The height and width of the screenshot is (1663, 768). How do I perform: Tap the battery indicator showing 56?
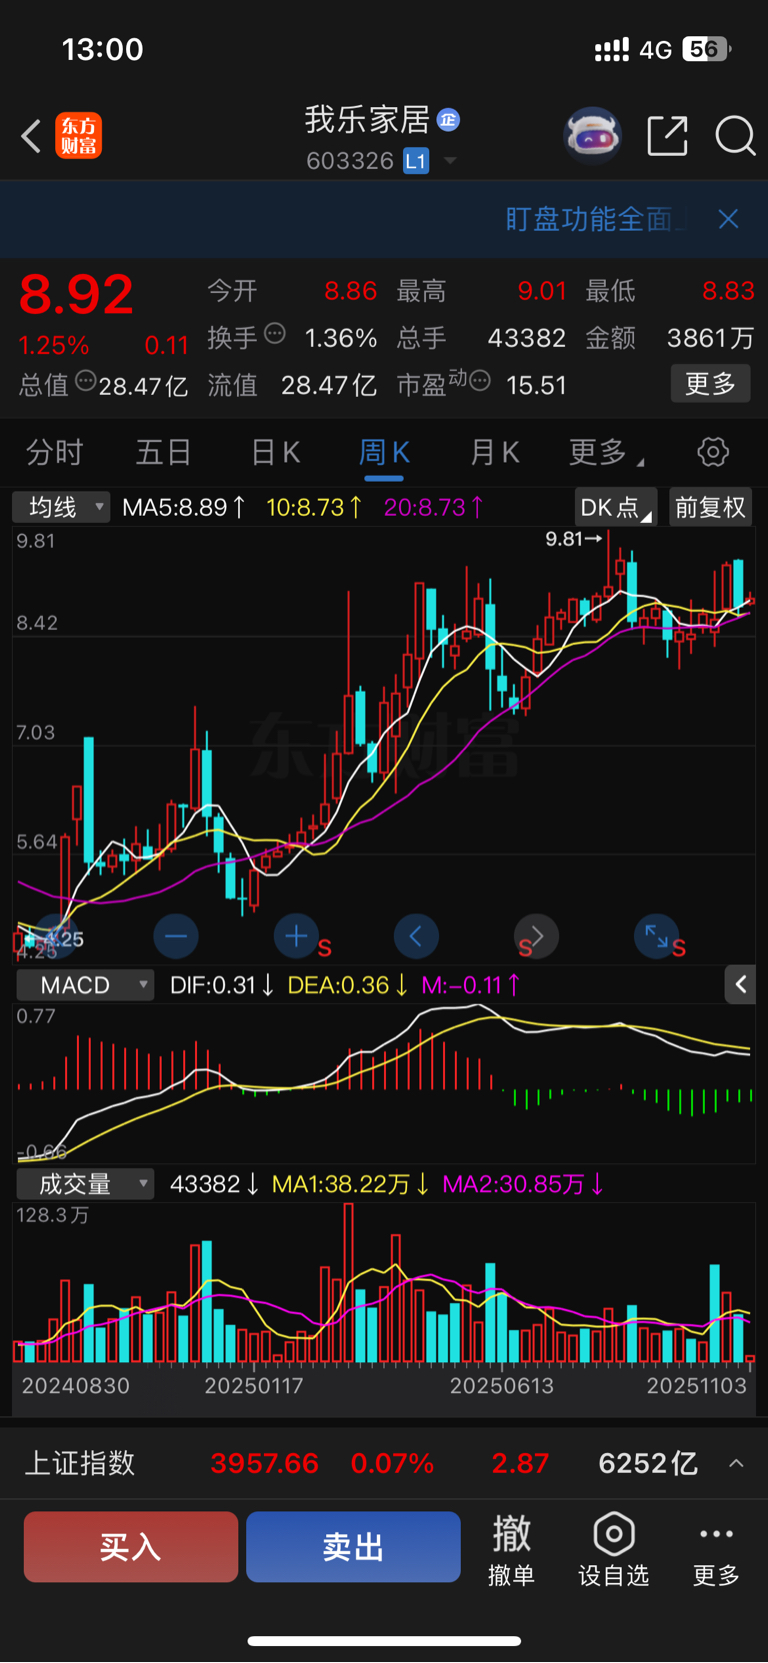point(707,49)
